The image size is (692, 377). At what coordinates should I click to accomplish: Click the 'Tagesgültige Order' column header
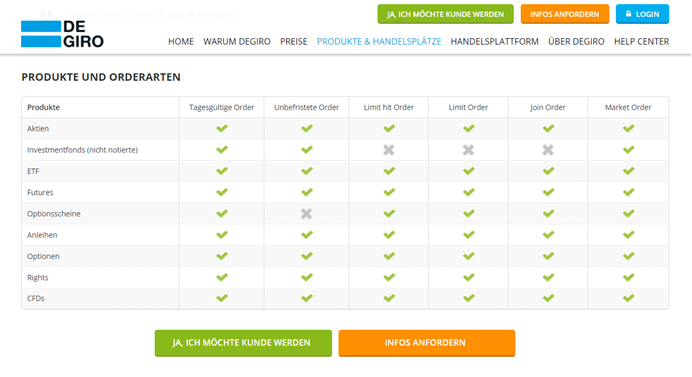(222, 107)
